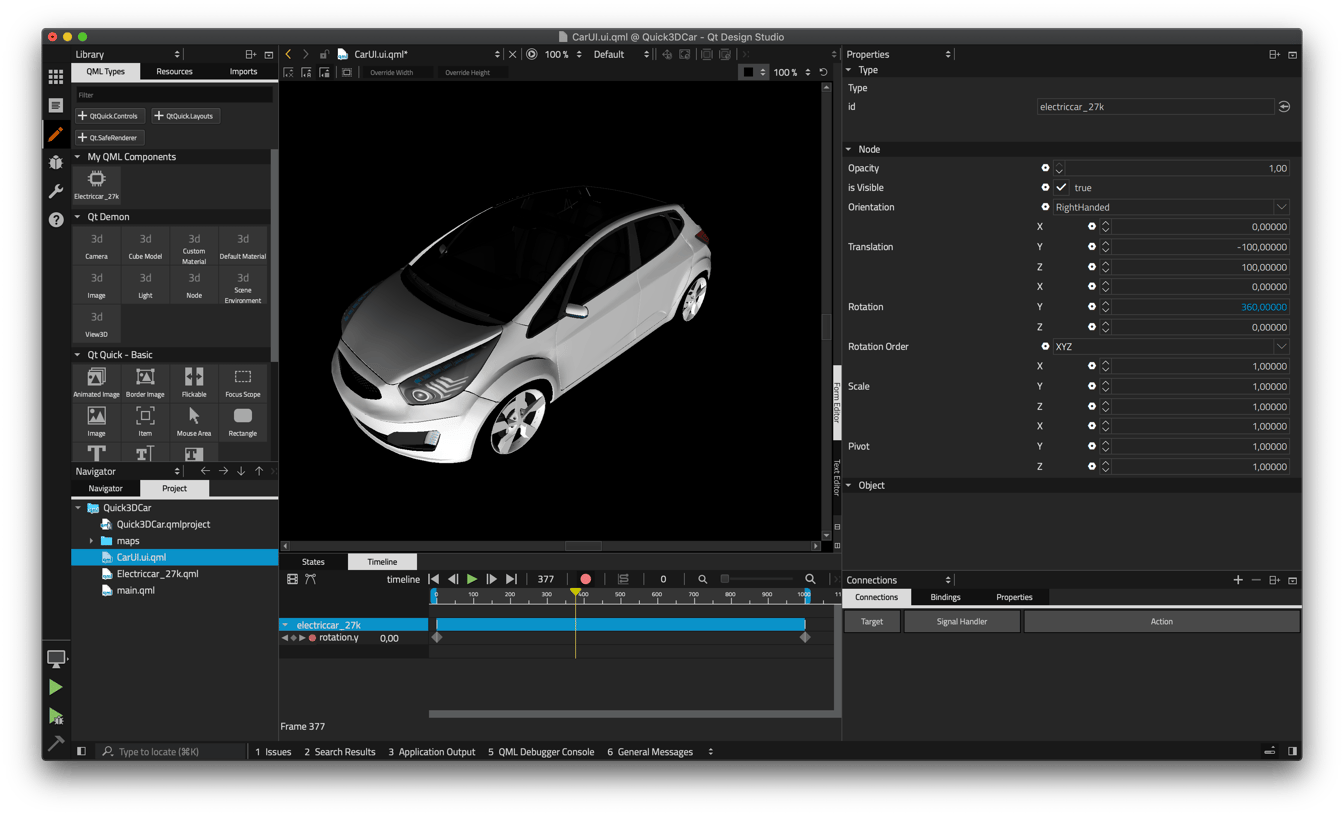This screenshot has height=816, width=1344.
Task: Open the Help mode question mark icon
Action: coord(56,220)
